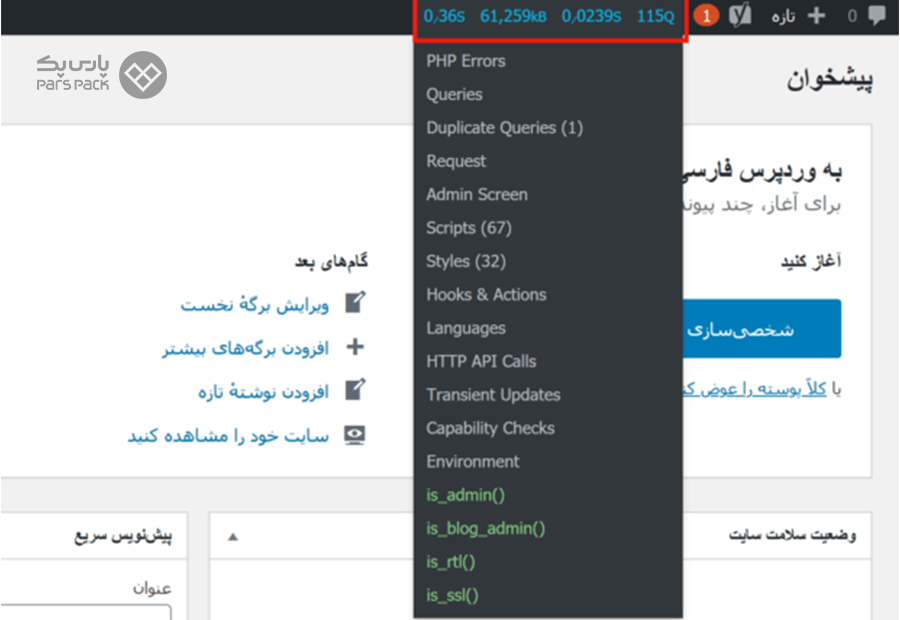Open the ویرایش برگهٔ نخست link
900x620 pixels.
tap(254, 304)
